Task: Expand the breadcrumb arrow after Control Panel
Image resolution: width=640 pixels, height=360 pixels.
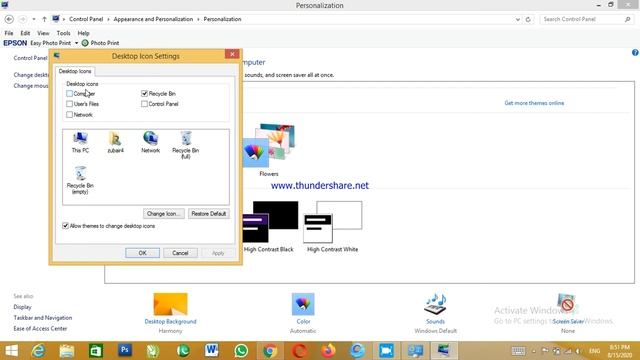Action: pyautogui.click(x=108, y=19)
